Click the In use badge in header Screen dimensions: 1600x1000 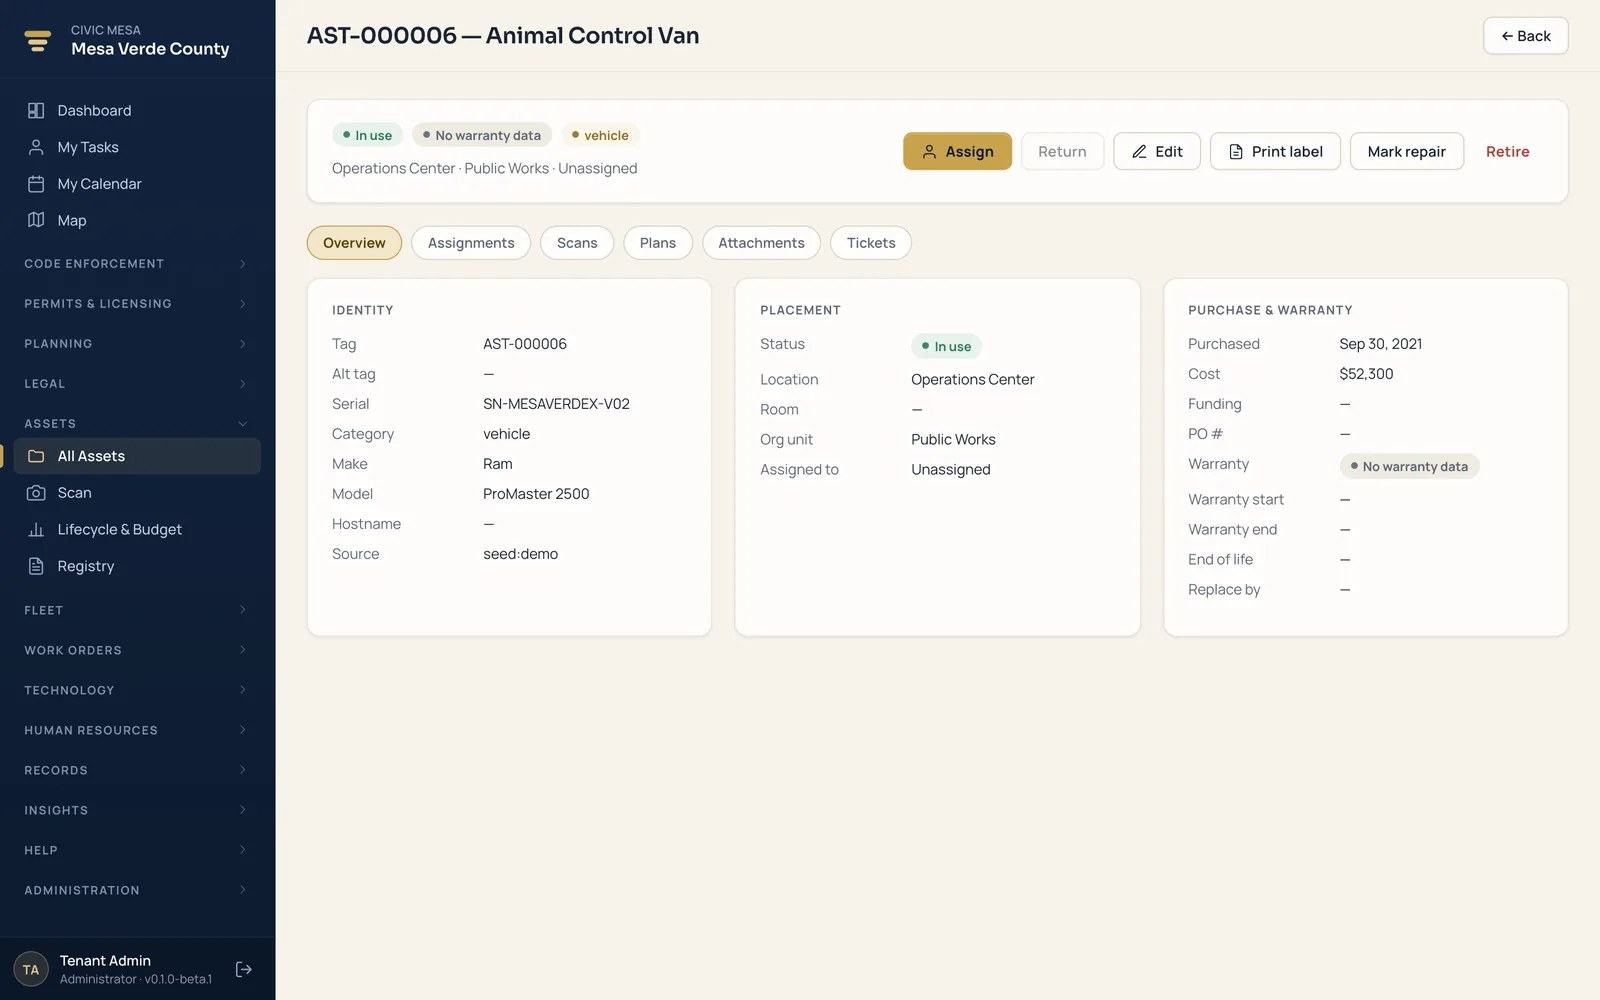[367, 135]
